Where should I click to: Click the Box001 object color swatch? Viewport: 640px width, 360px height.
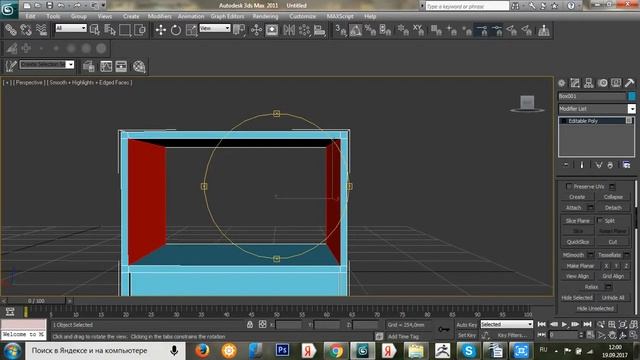click(x=632, y=96)
